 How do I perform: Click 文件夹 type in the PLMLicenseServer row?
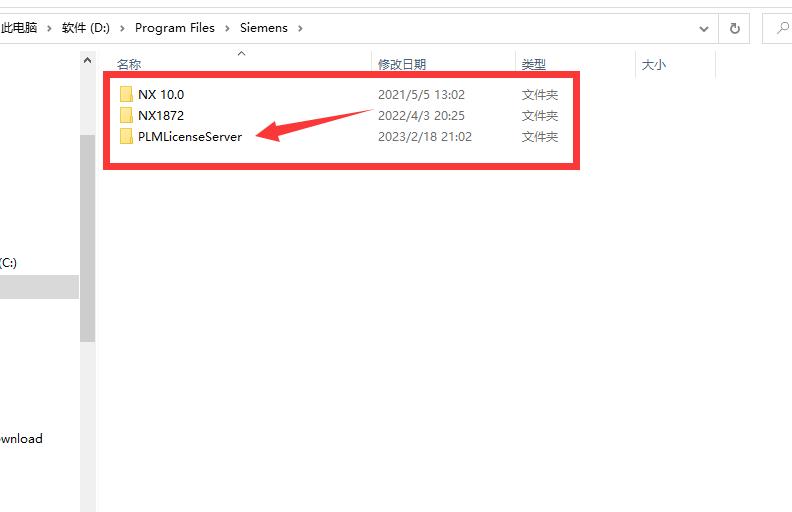click(x=539, y=137)
